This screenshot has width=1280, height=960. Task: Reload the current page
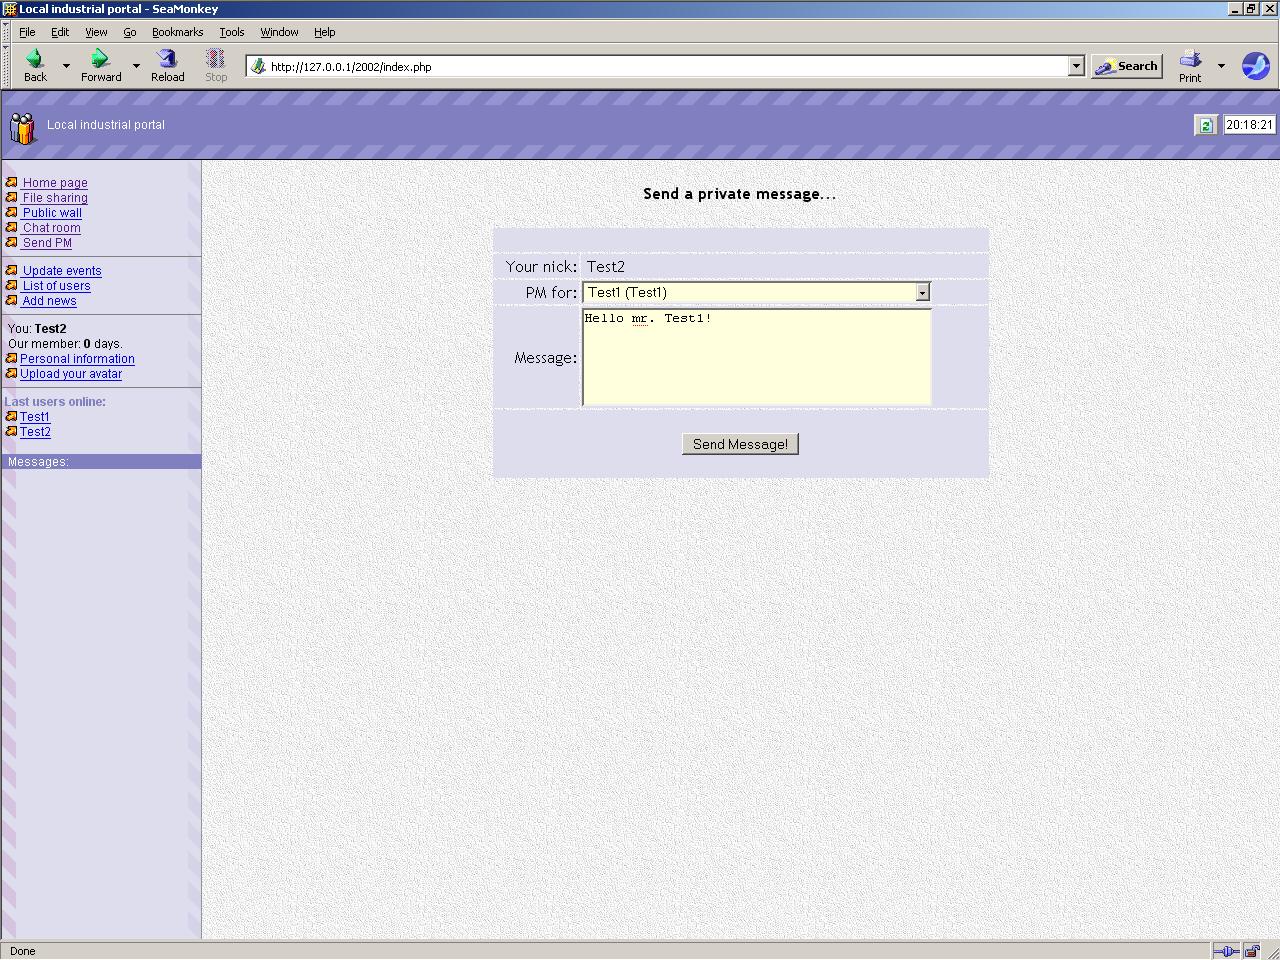point(167,65)
